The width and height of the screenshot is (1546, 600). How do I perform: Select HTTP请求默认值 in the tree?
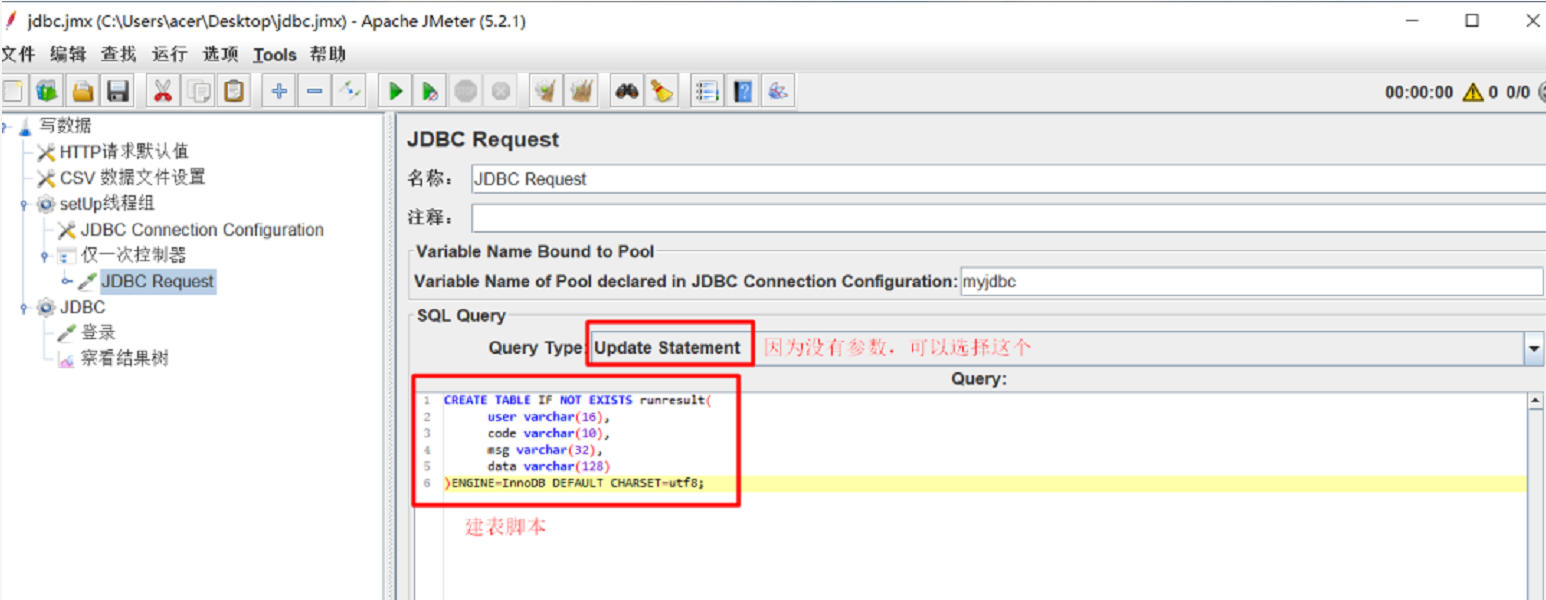[124, 152]
